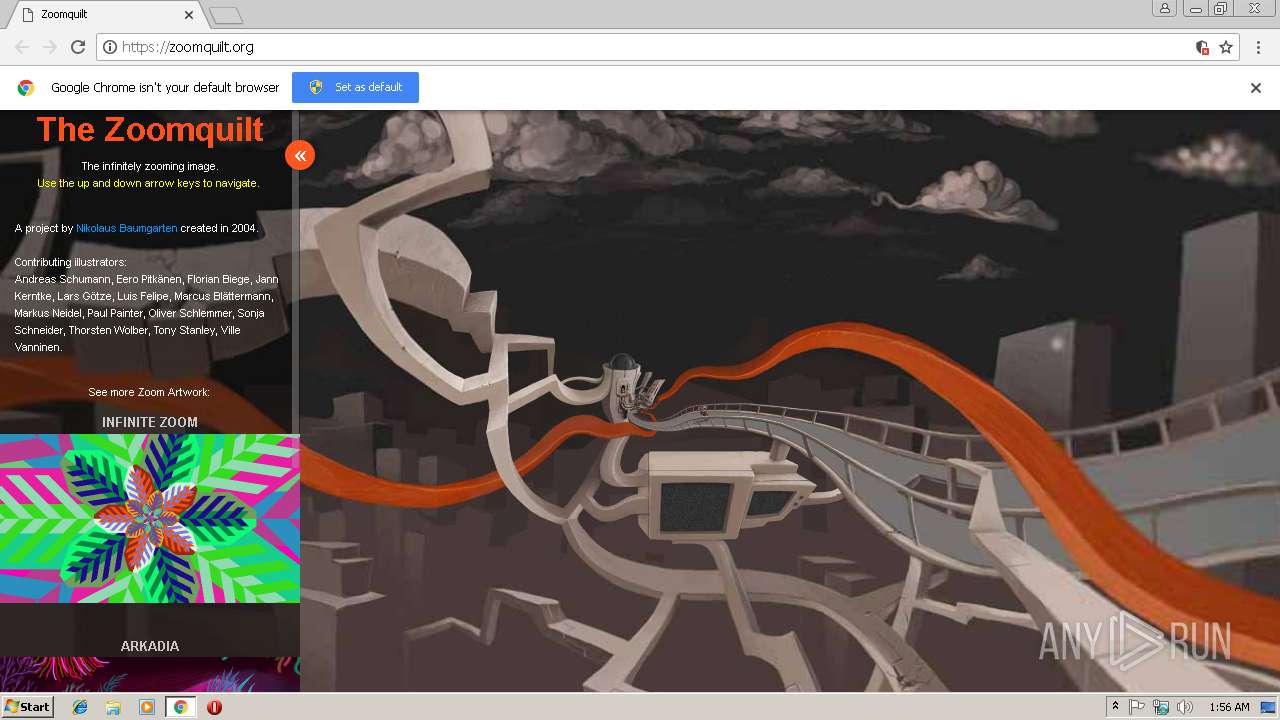Click 'Use the up and down arrow keys' text
Screen dimensions: 1280x720
pyautogui.click(x=148, y=183)
